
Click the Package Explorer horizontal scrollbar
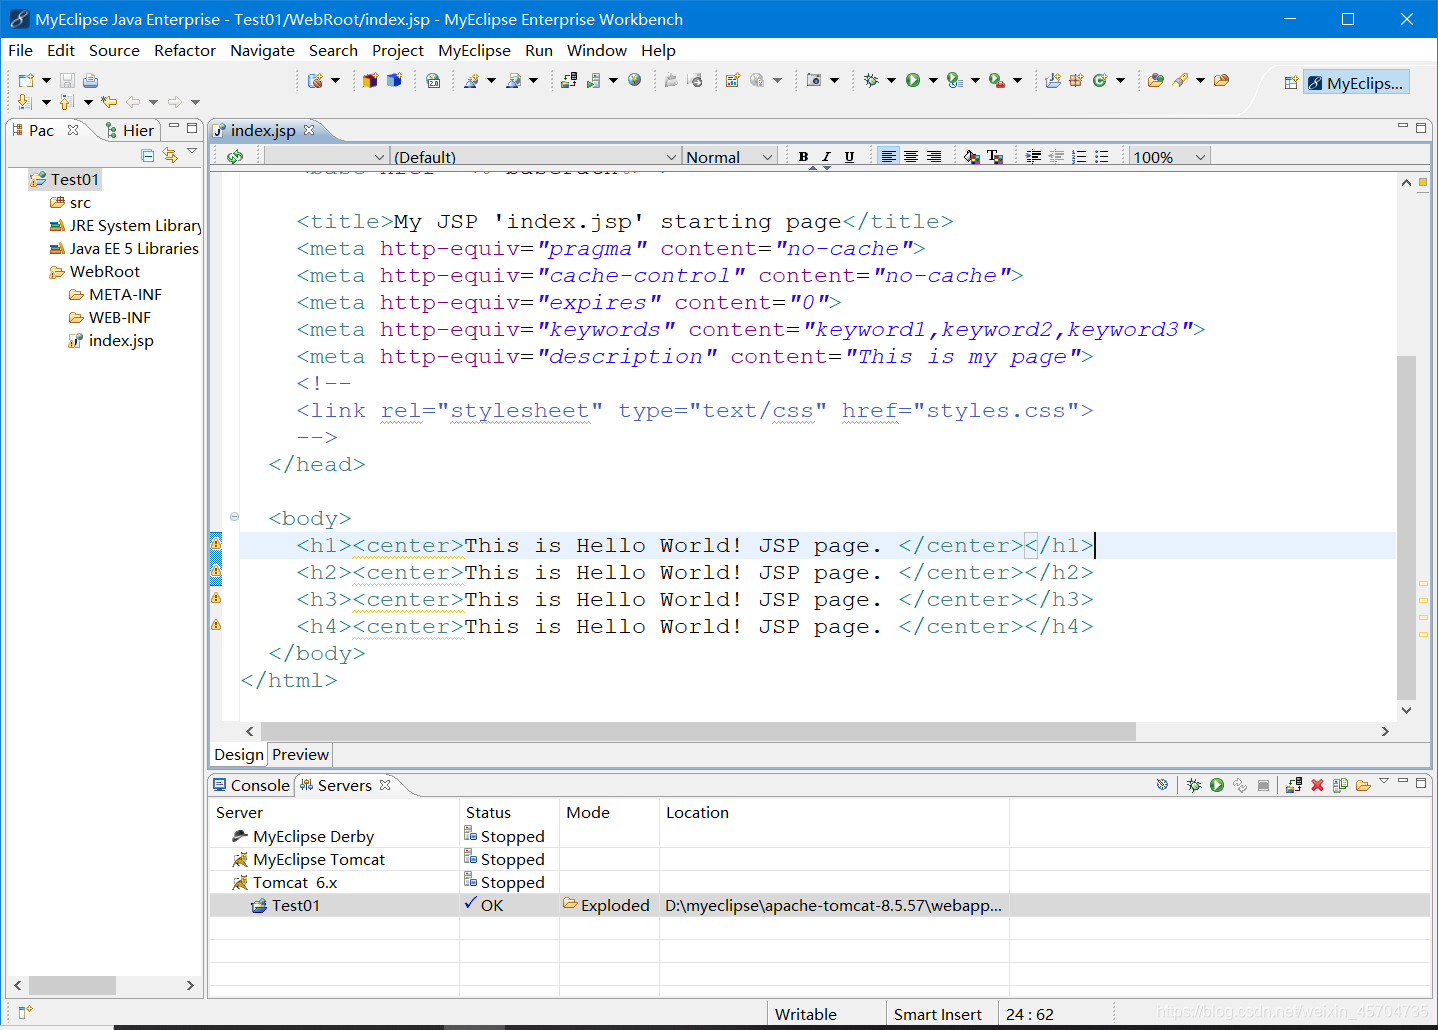tap(72, 985)
